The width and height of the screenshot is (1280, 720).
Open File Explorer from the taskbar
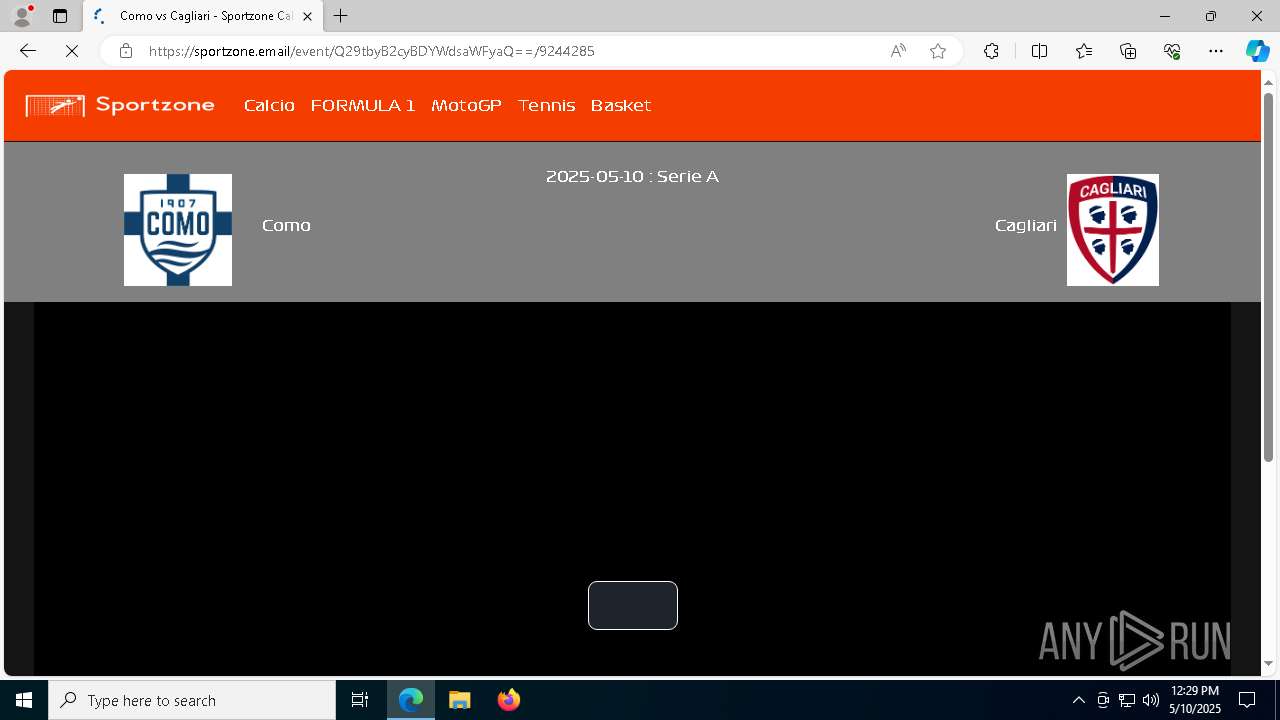460,700
